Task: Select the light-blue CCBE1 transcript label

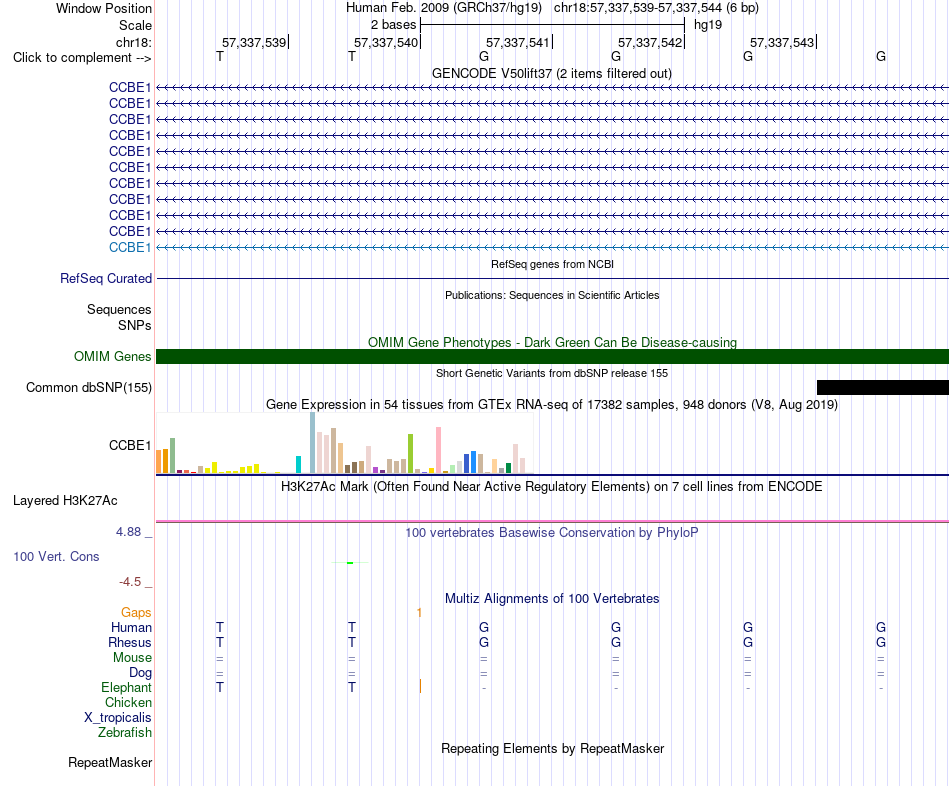Action: (130, 247)
